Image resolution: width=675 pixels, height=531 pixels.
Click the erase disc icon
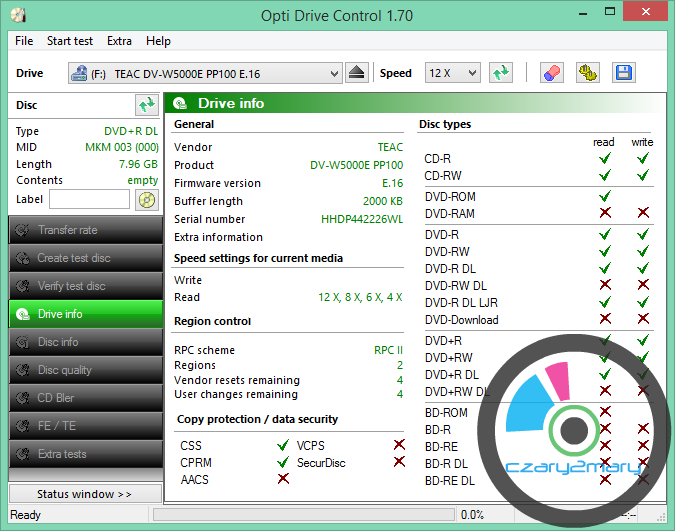[x=551, y=73]
